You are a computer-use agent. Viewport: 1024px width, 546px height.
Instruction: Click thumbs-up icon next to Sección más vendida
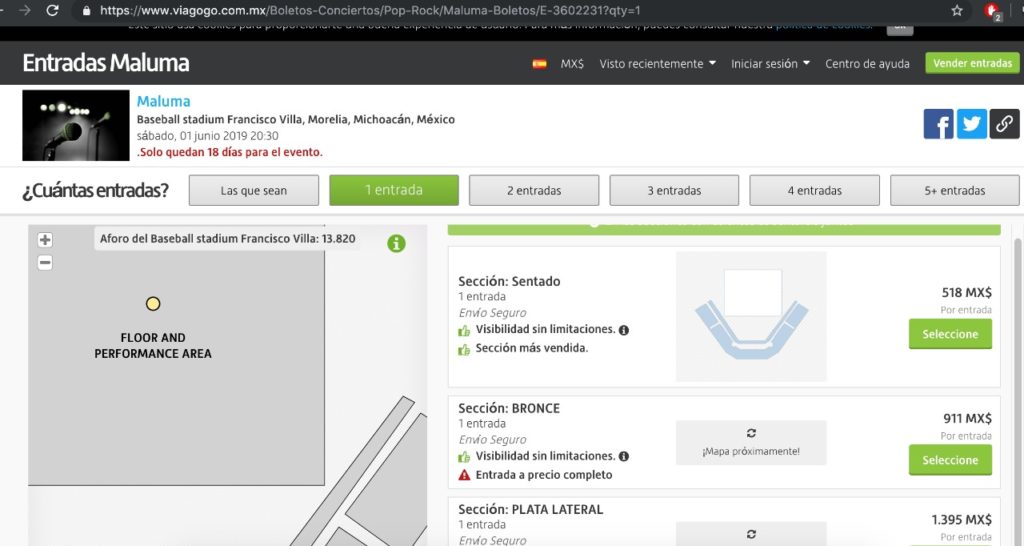point(464,349)
